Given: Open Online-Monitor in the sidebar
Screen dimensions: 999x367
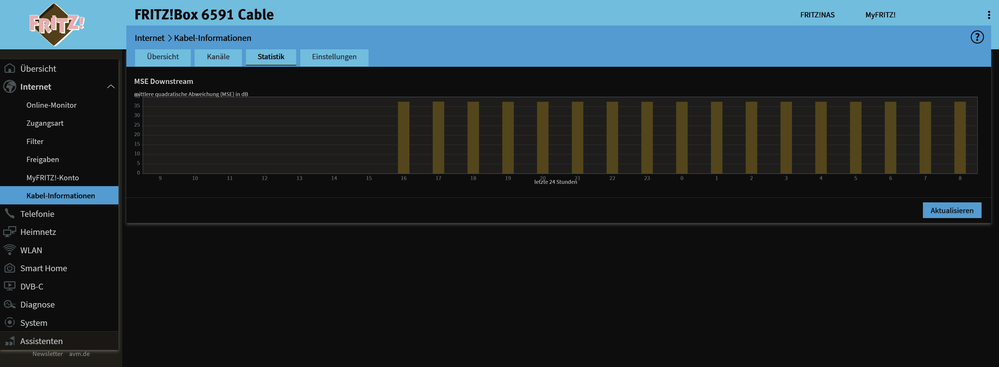Looking at the screenshot, I should coord(51,105).
